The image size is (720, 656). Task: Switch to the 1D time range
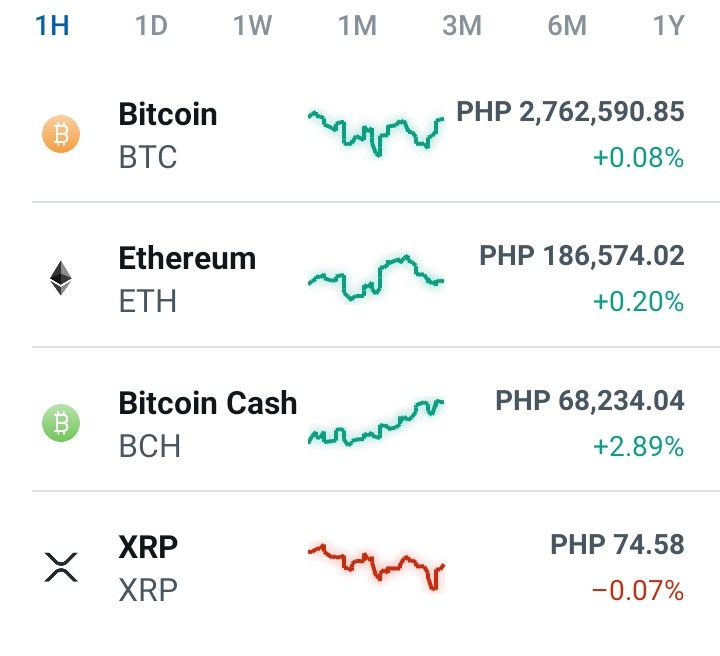click(151, 25)
